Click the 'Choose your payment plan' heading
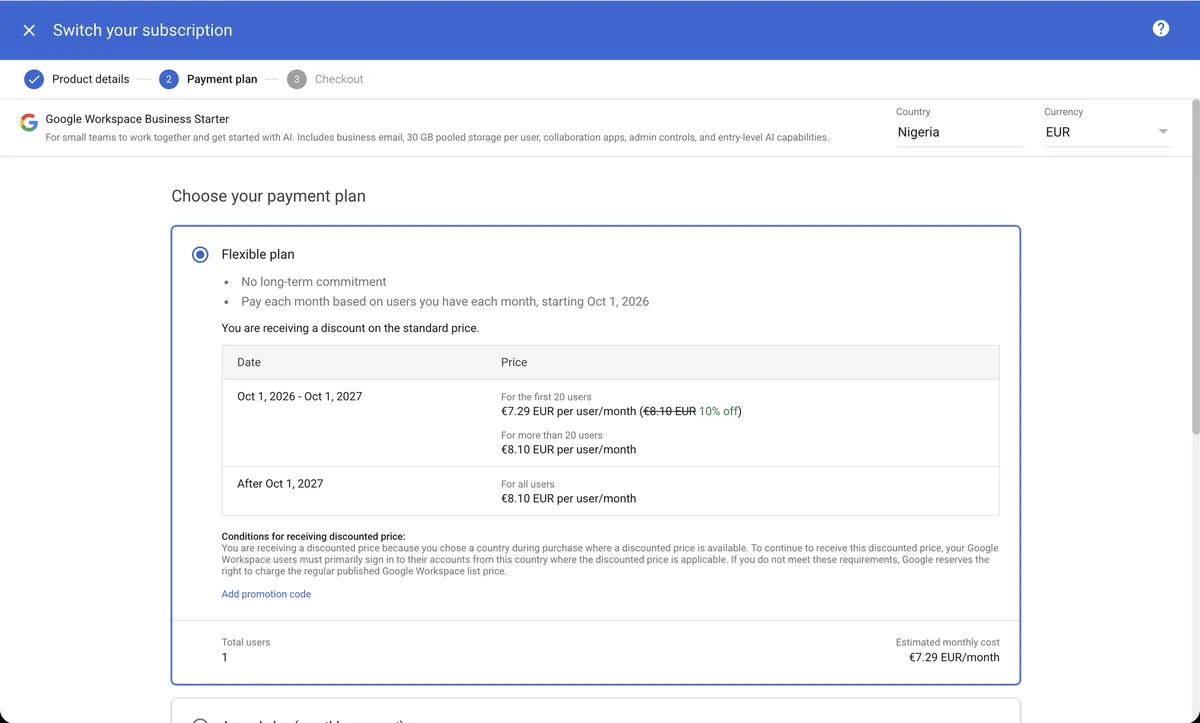The width and height of the screenshot is (1200, 723). click(269, 196)
